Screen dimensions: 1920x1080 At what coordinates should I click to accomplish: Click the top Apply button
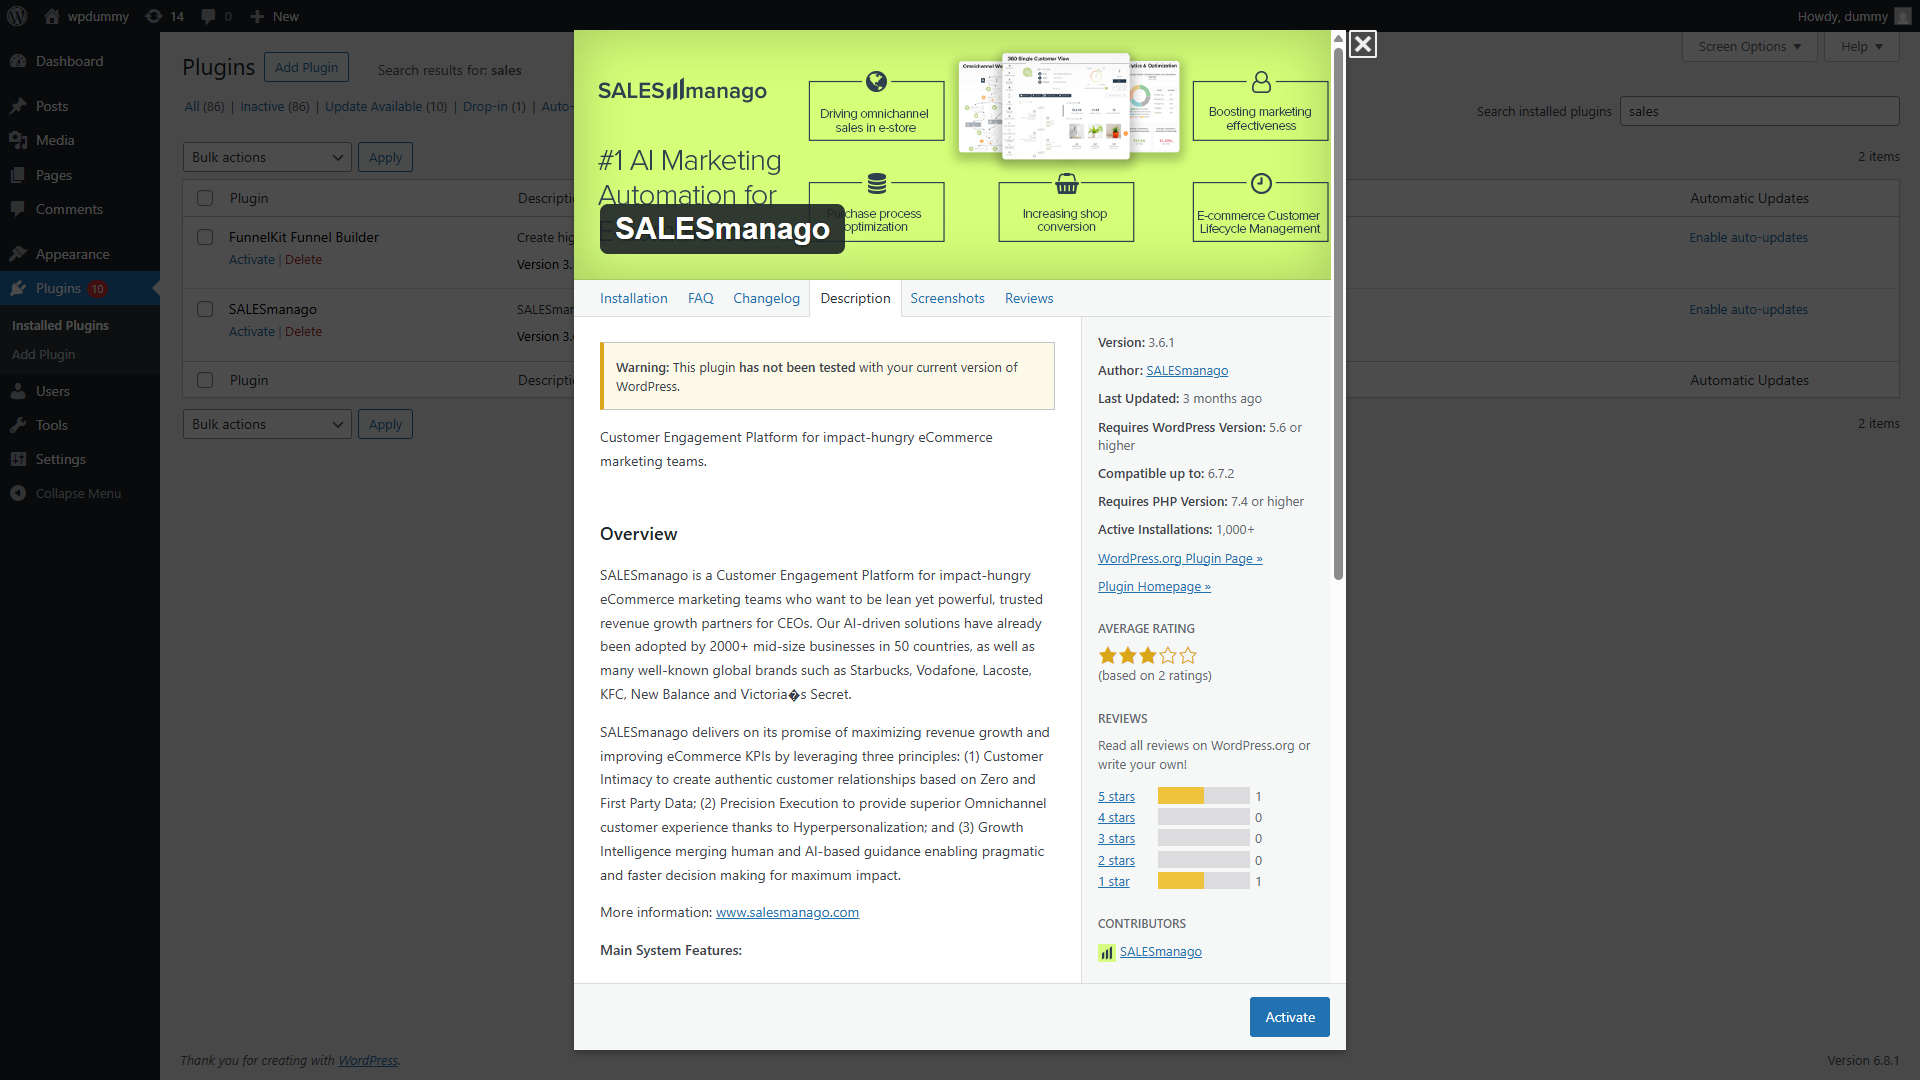coord(385,157)
